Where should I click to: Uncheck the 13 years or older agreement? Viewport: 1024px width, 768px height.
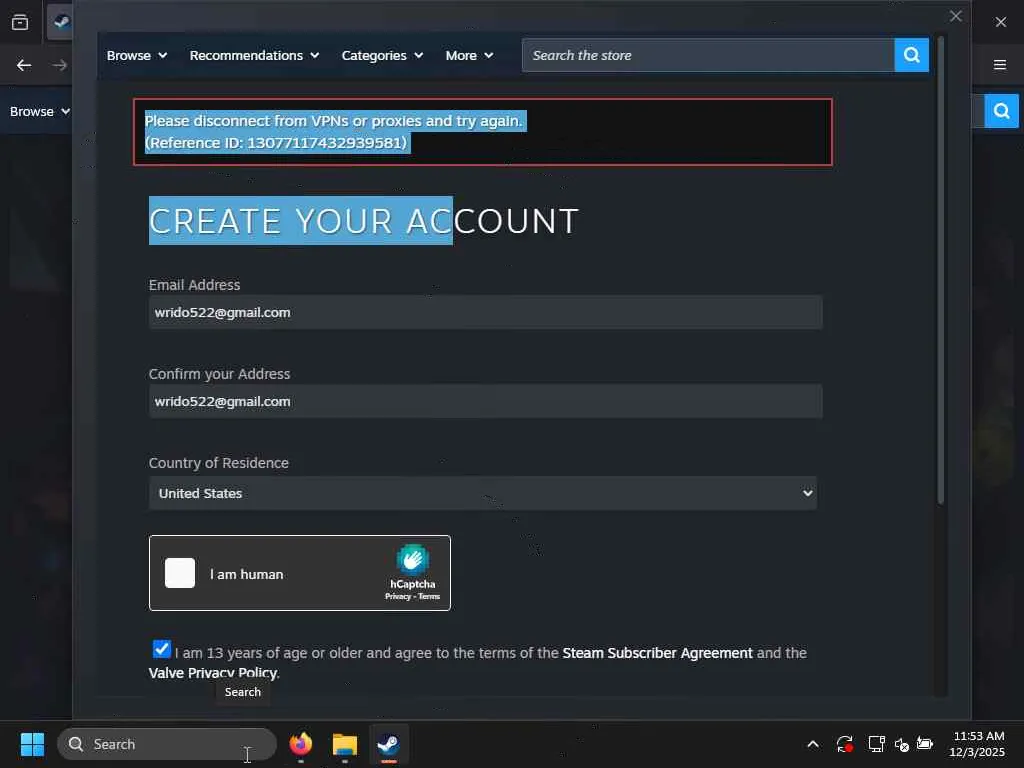(161, 649)
